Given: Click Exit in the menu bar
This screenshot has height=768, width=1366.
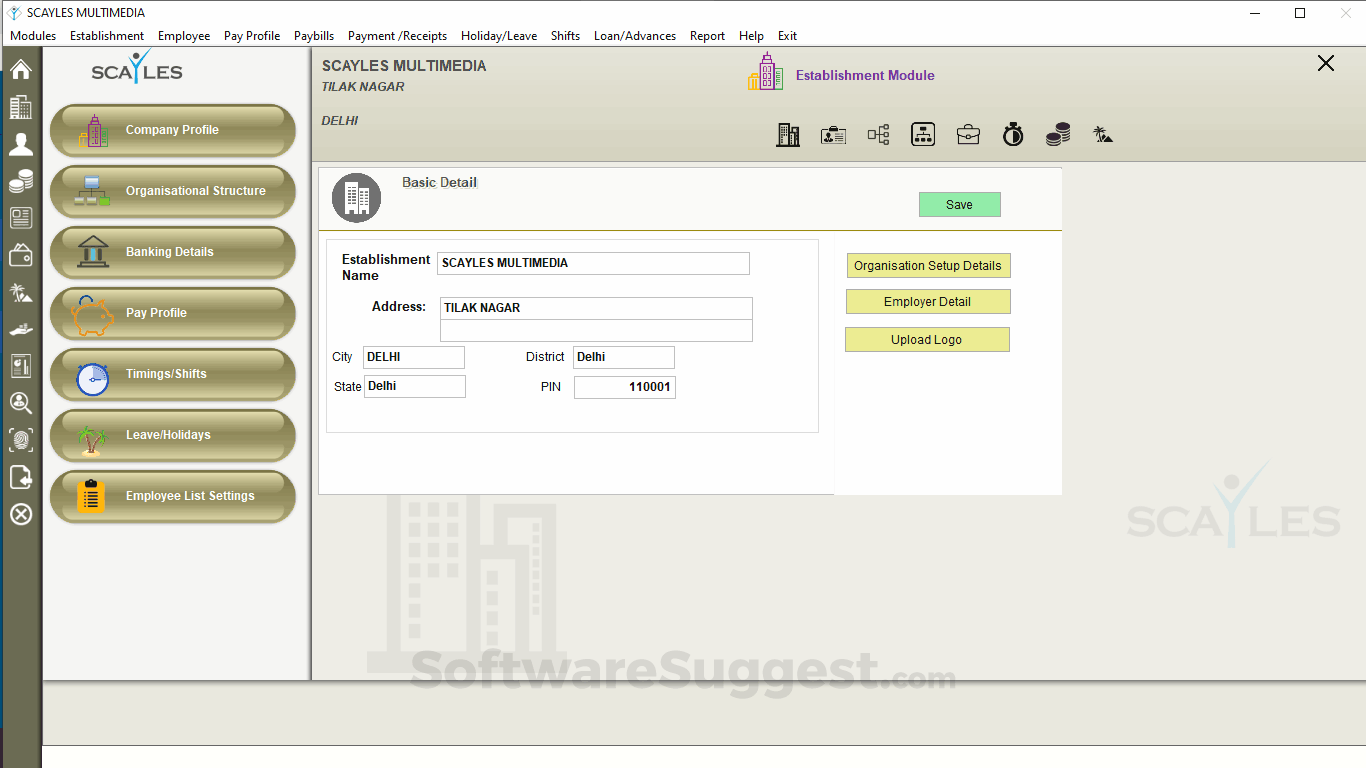Looking at the screenshot, I should coord(787,36).
